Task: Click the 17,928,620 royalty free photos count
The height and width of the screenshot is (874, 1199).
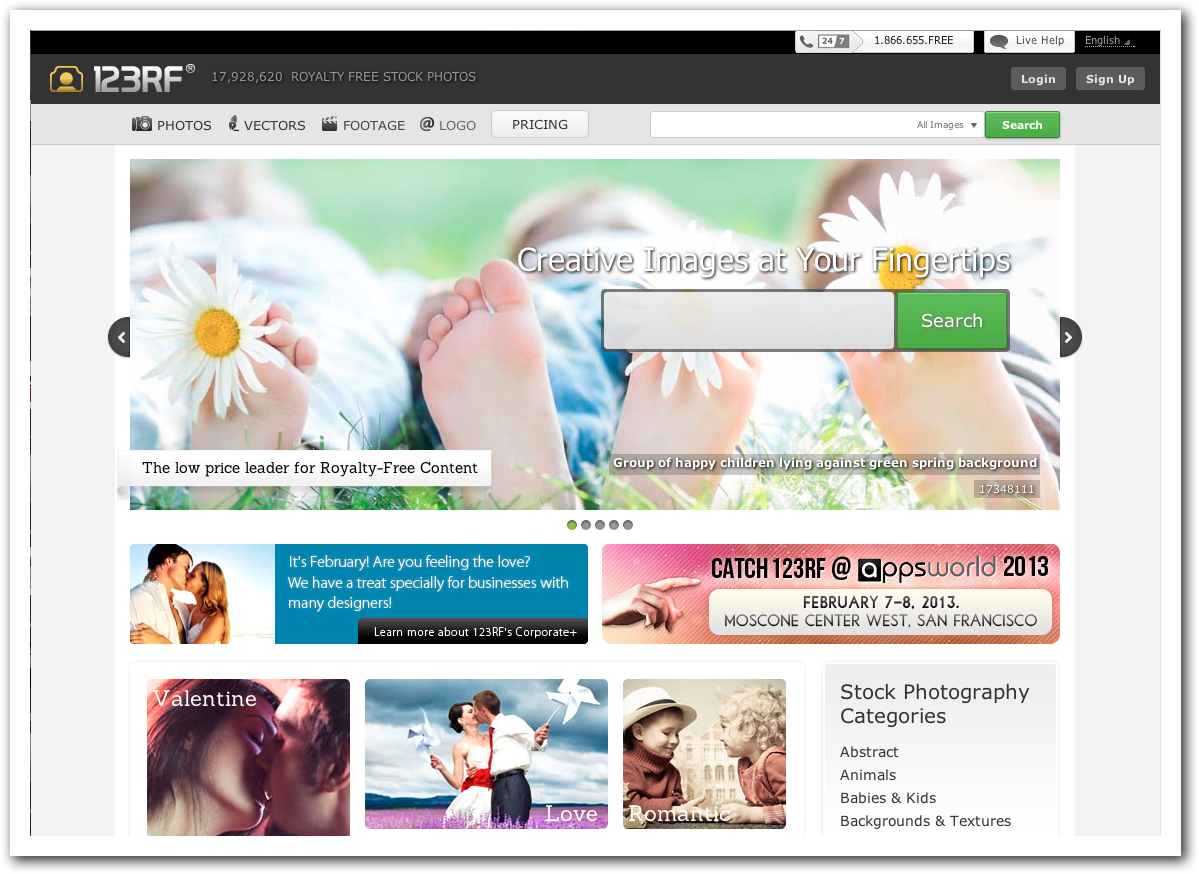Action: point(343,76)
